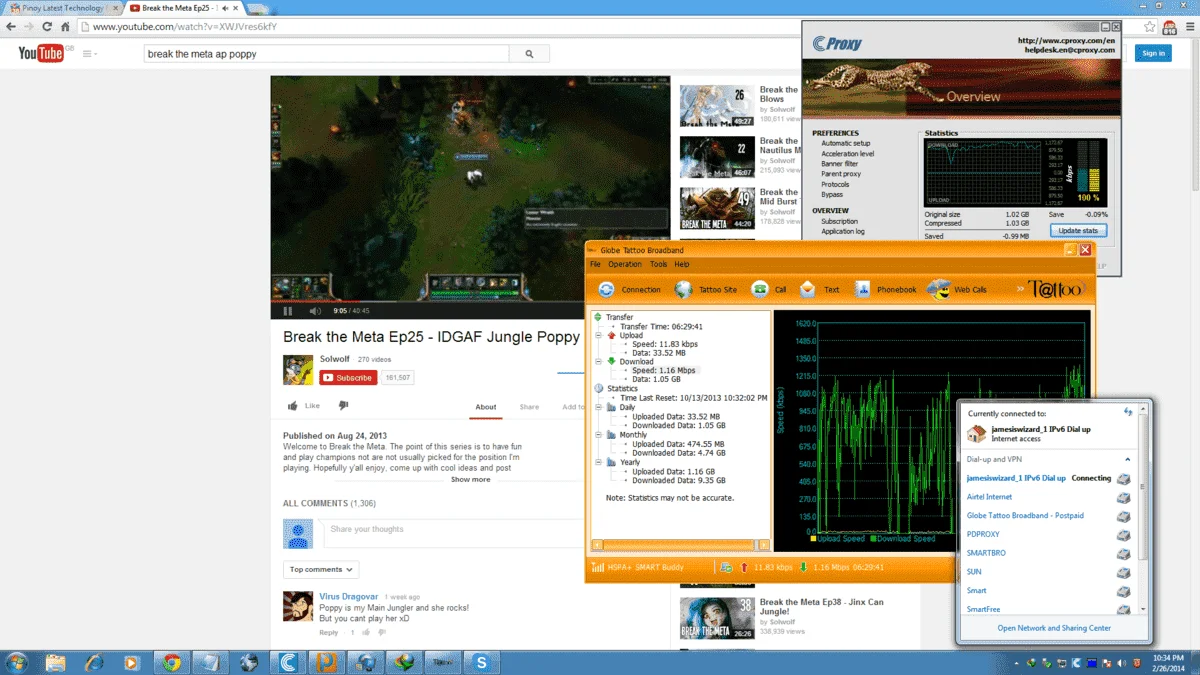The image size is (1200, 675).
Task: Click Virus Dragovar commenter name
Action: (x=349, y=596)
